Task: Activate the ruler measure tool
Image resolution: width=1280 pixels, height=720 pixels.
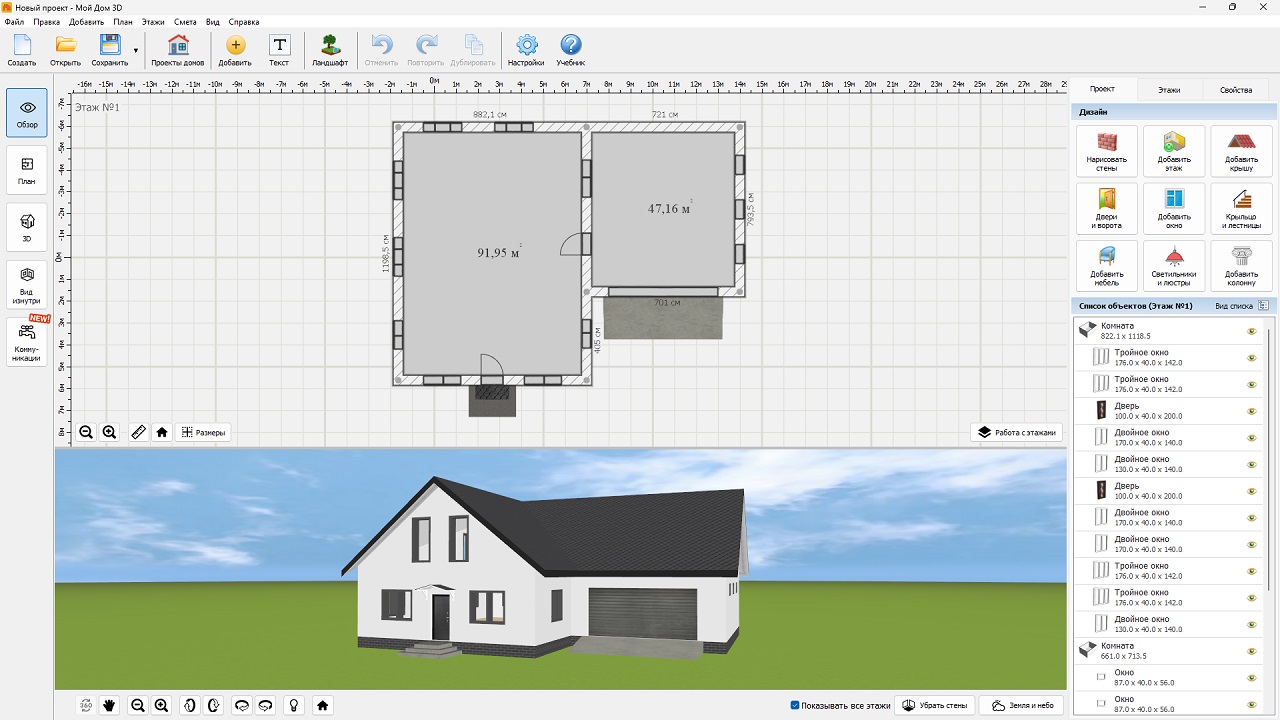Action: point(138,433)
